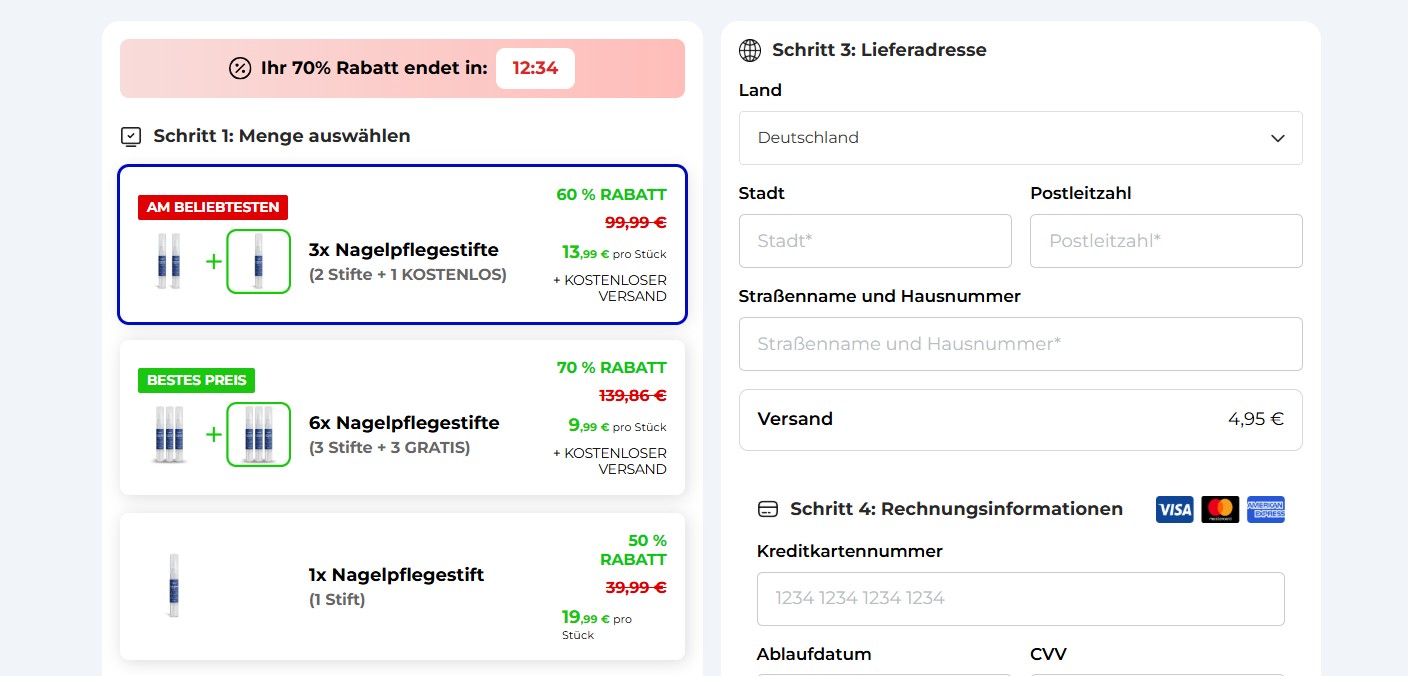
Task: Click the percent discount icon in timer banner
Action: tap(240, 68)
